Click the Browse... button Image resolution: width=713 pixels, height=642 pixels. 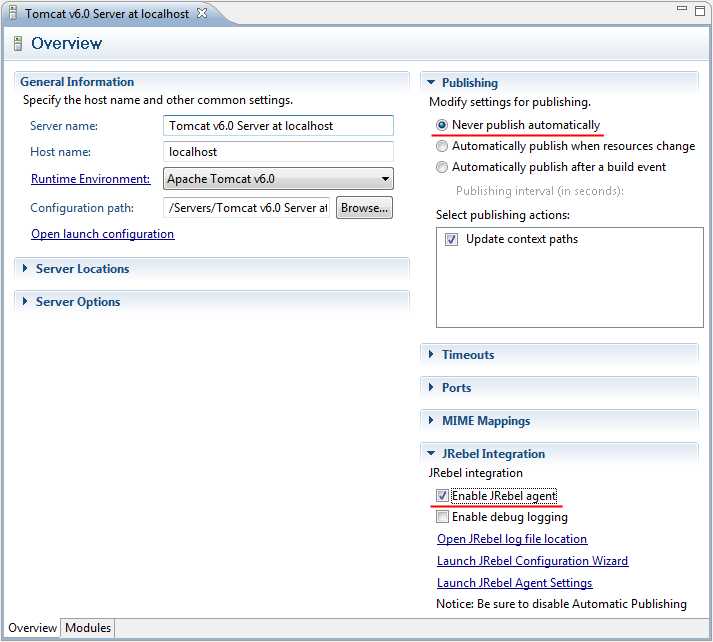[x=364, y=208]
